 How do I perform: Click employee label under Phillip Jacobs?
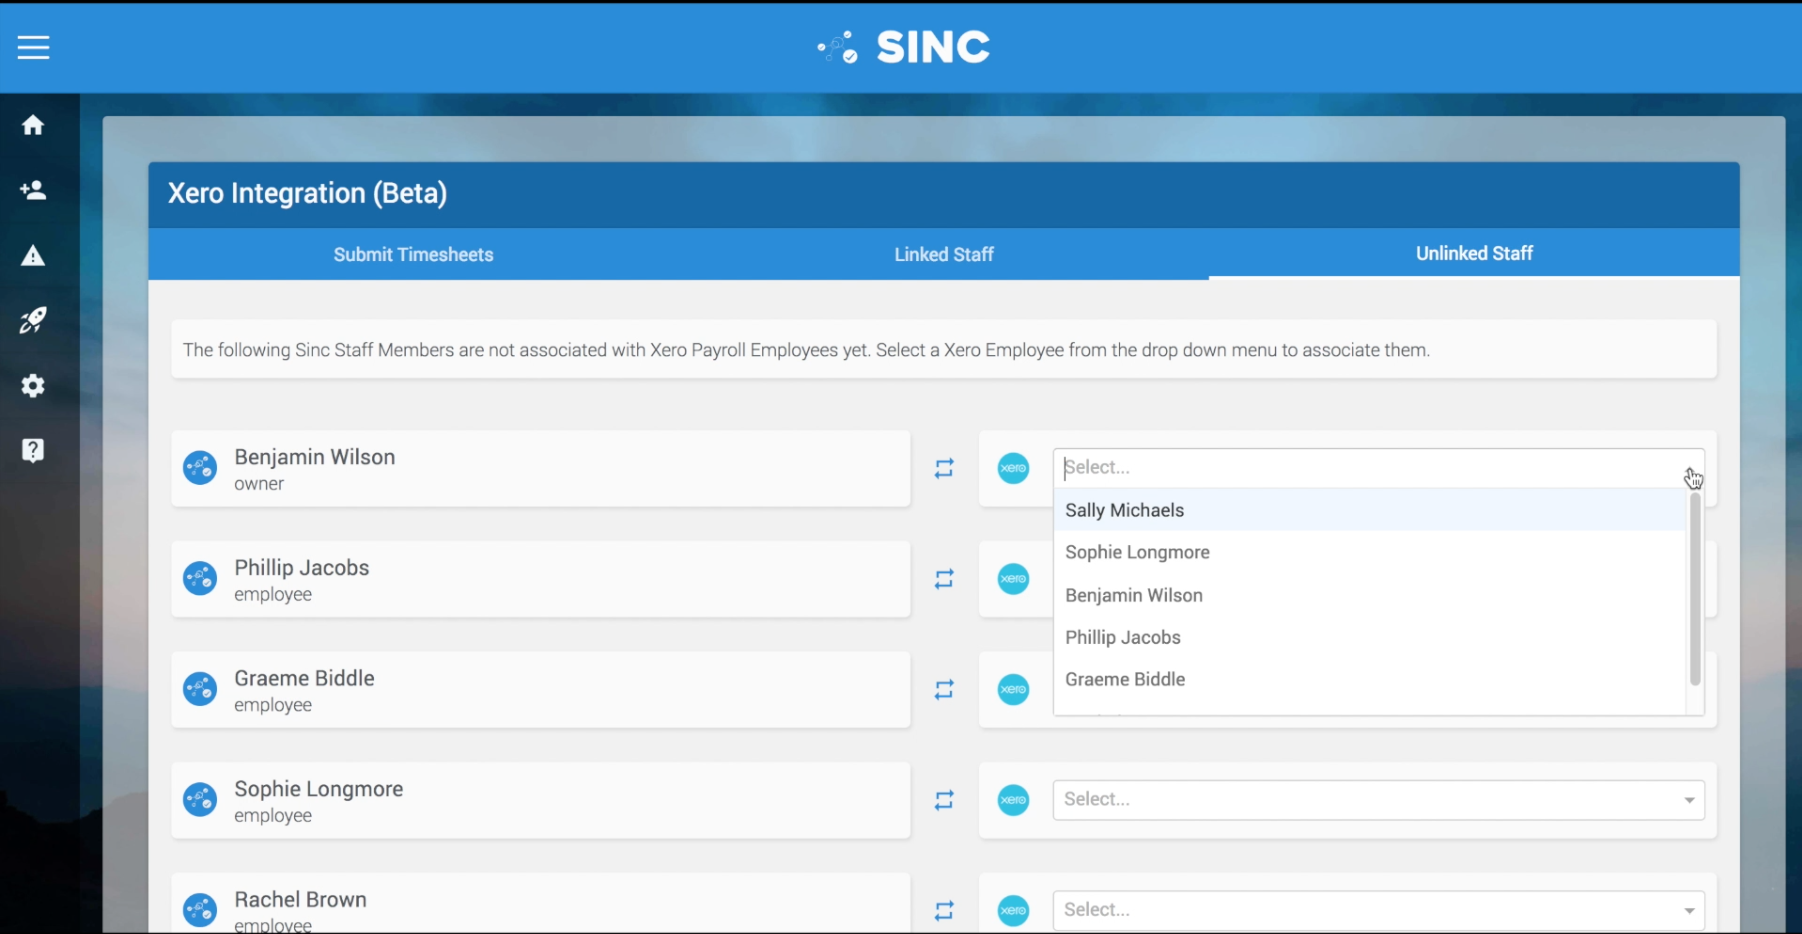tap(273, 595)
